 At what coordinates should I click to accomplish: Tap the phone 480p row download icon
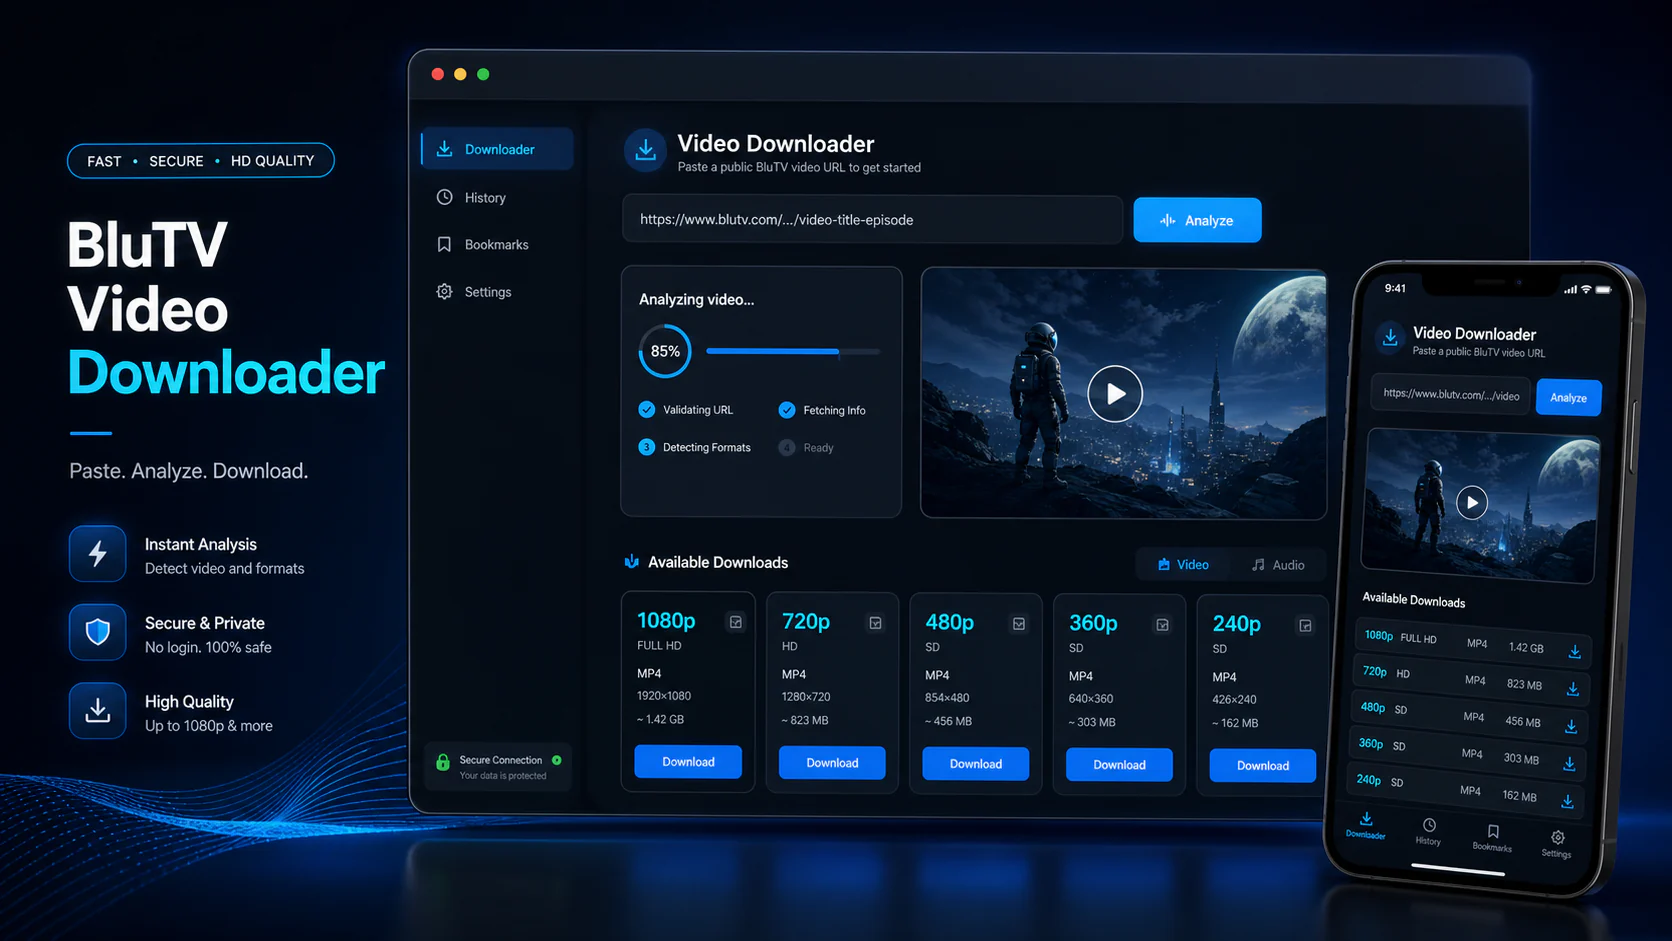pyautogui.click(x=1571, y=726)
